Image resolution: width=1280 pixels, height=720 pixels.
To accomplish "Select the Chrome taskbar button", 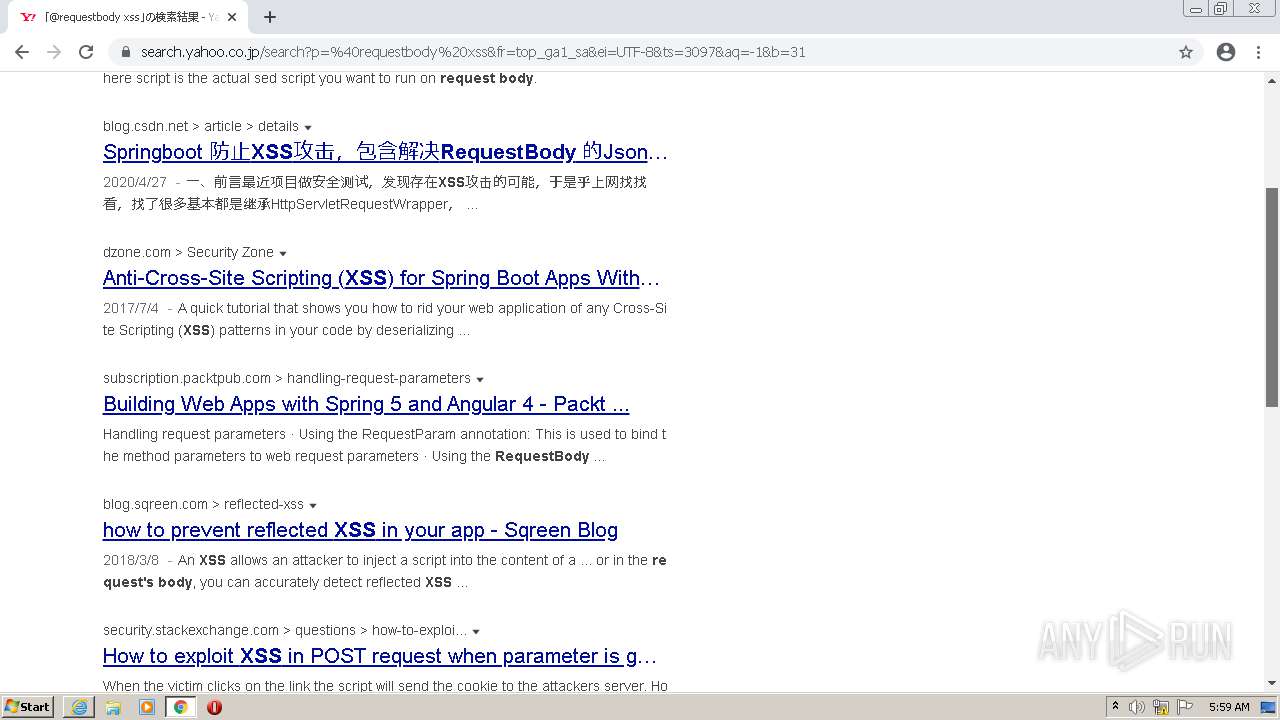I will 181,707.
